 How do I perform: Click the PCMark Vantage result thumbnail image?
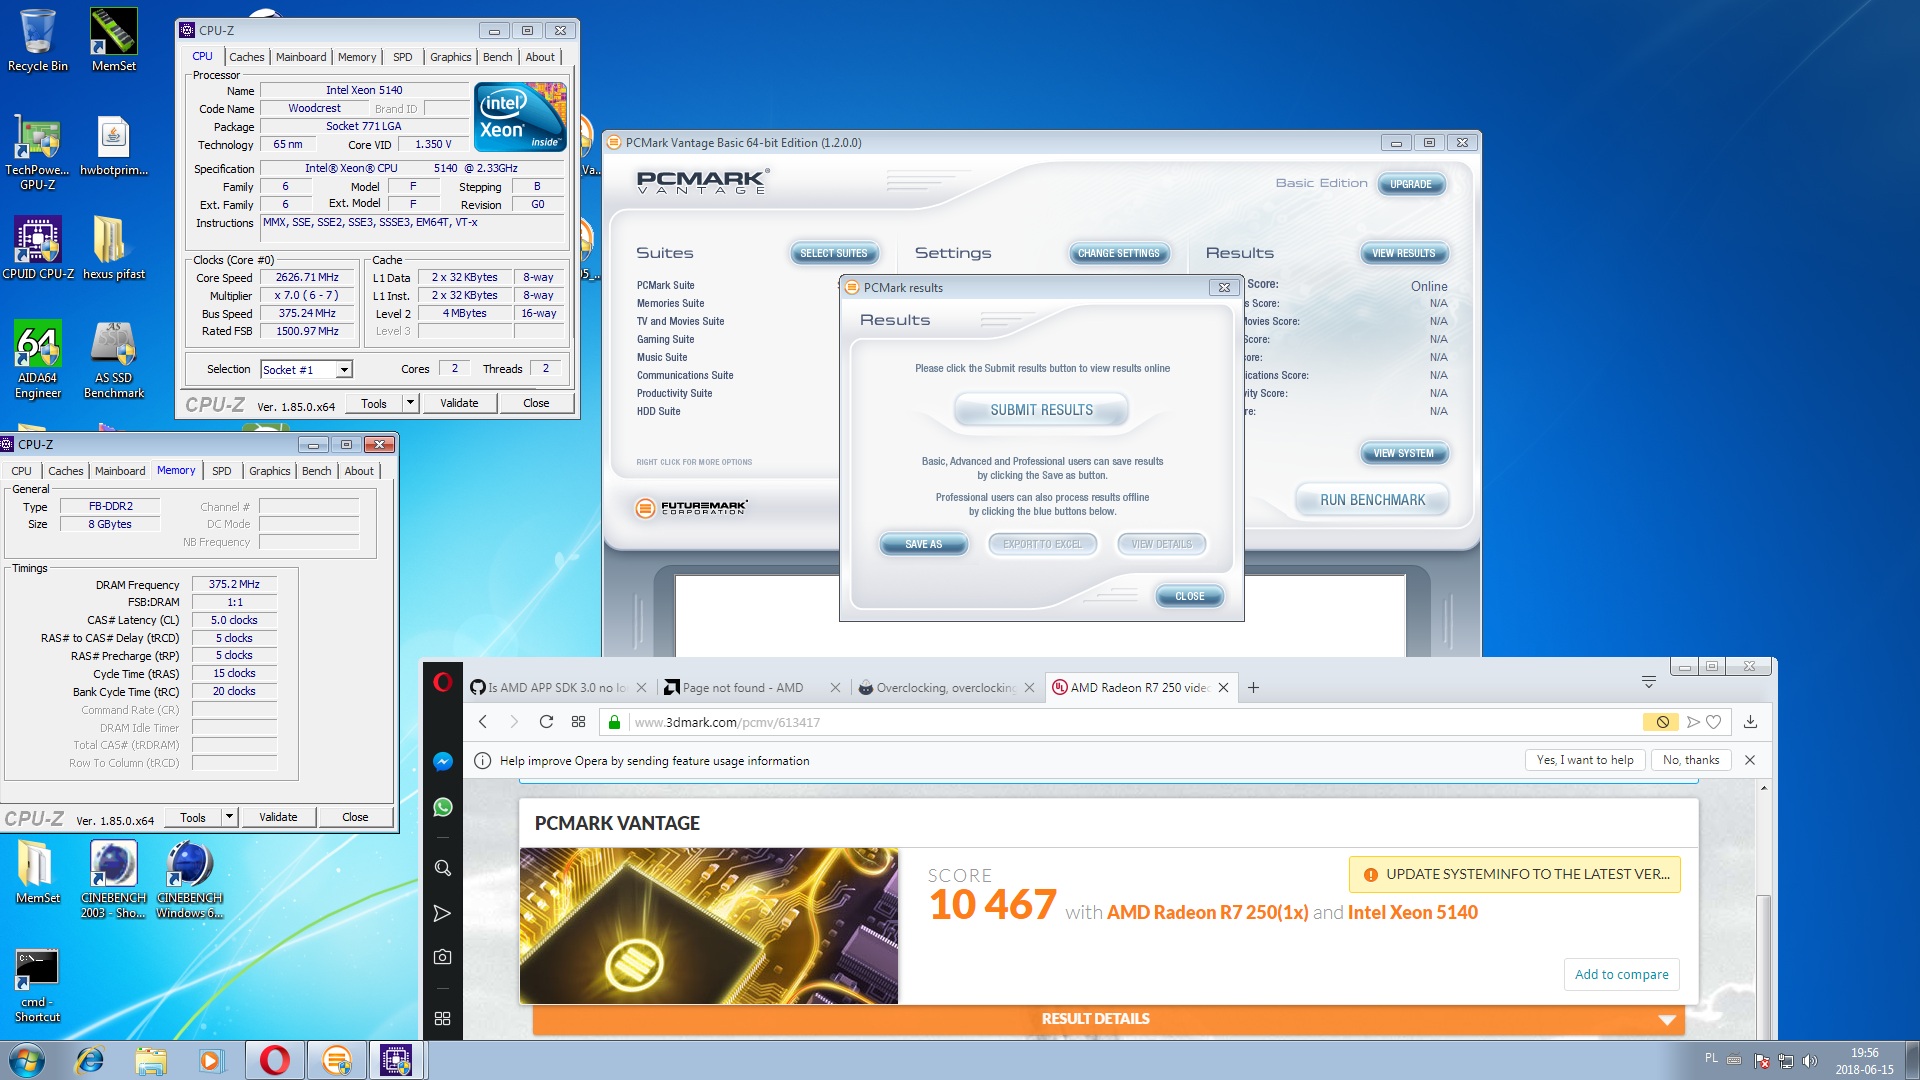[x=708, y=926]
